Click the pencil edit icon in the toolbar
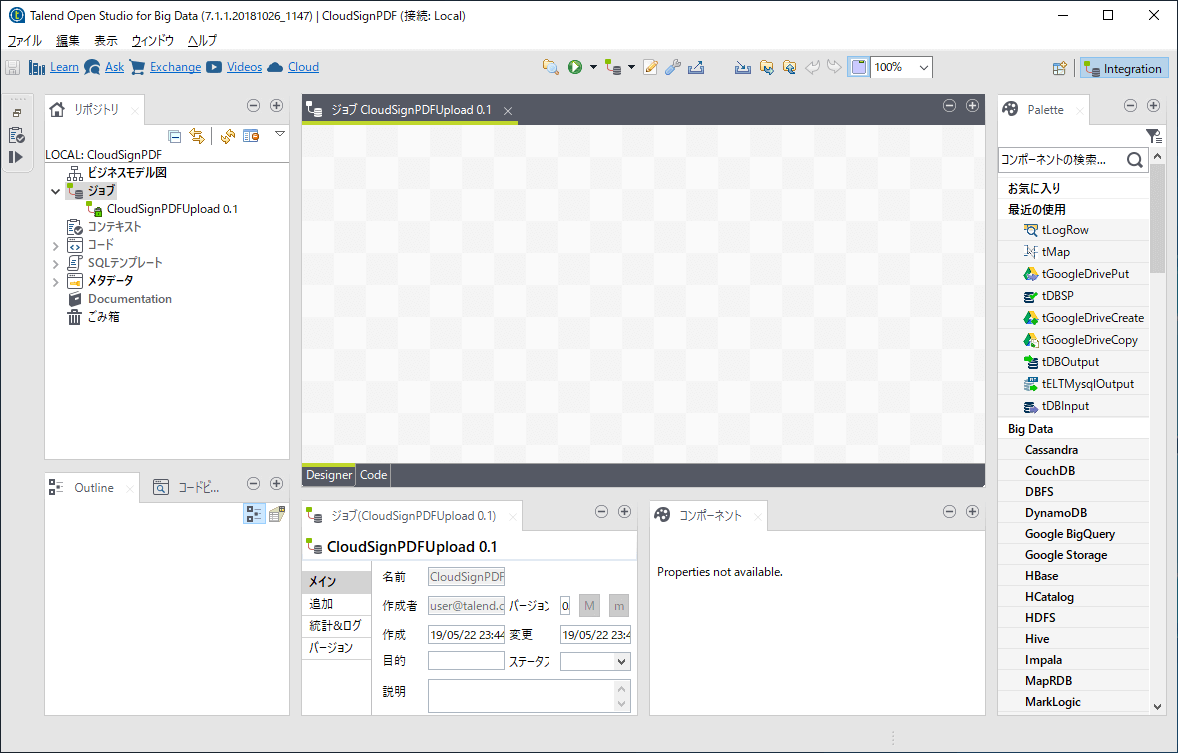This screenshot has height=754, width=1178. point(651,68)
